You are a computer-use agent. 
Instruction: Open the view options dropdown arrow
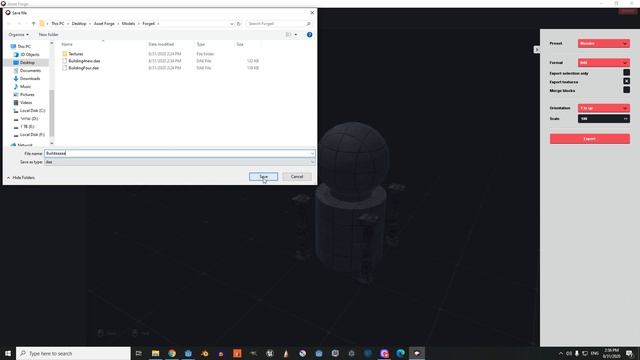coord(296,35)
